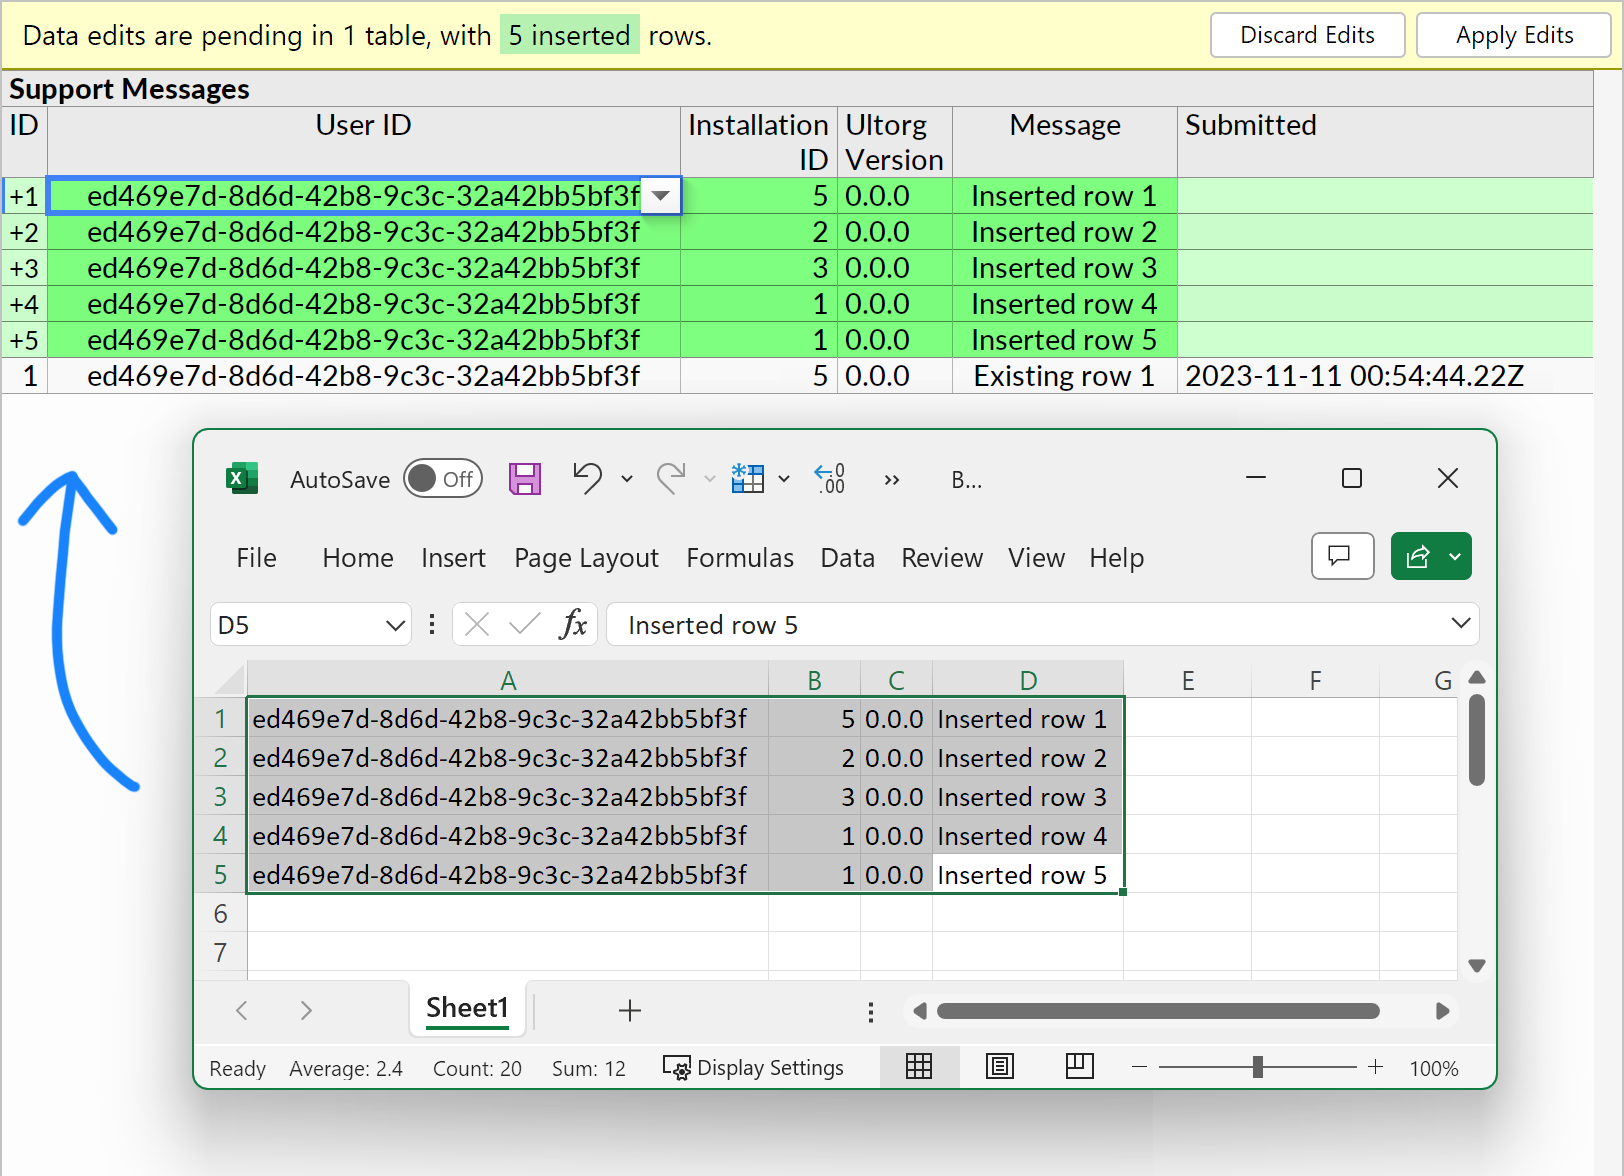Screen dimensions: 1624x1176
Task: Select the Page Layout view icon
Action: pyautogui.click(x=999, y=1066)
